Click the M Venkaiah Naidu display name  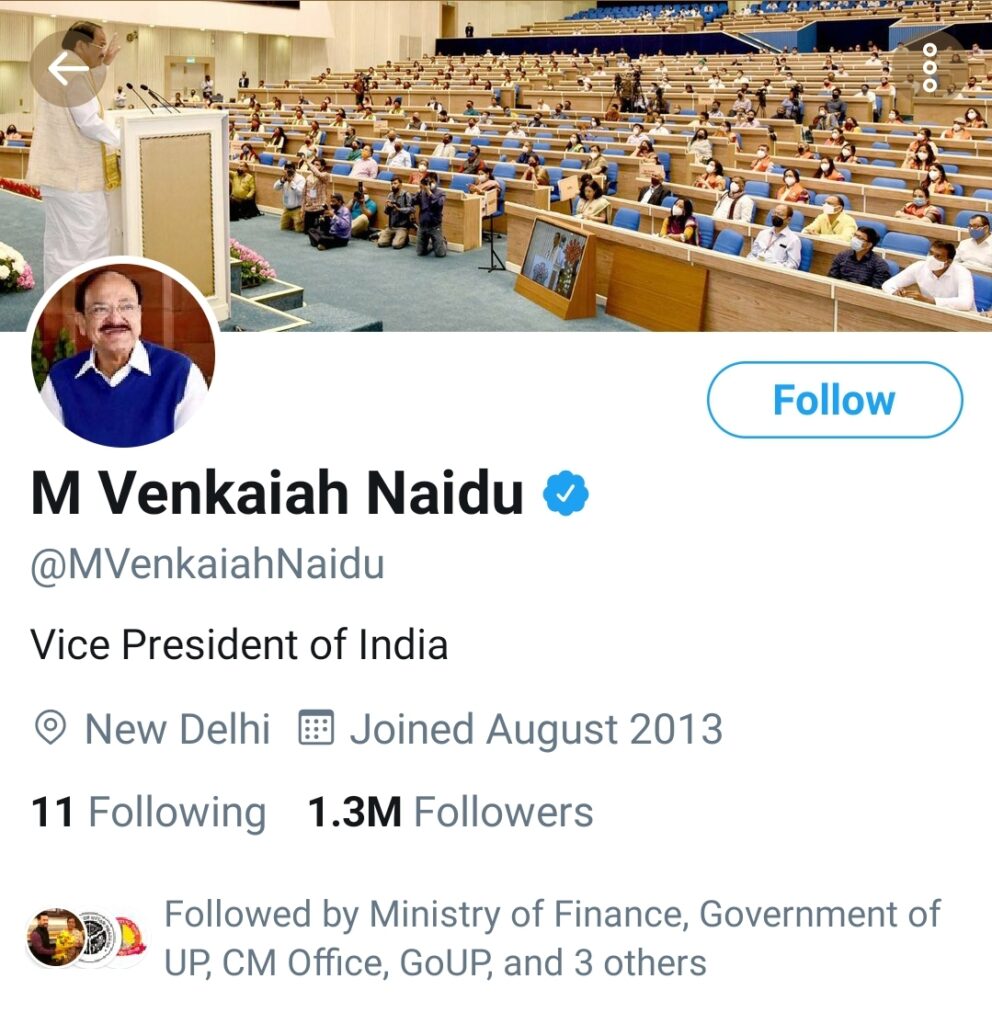coord(277,495)
